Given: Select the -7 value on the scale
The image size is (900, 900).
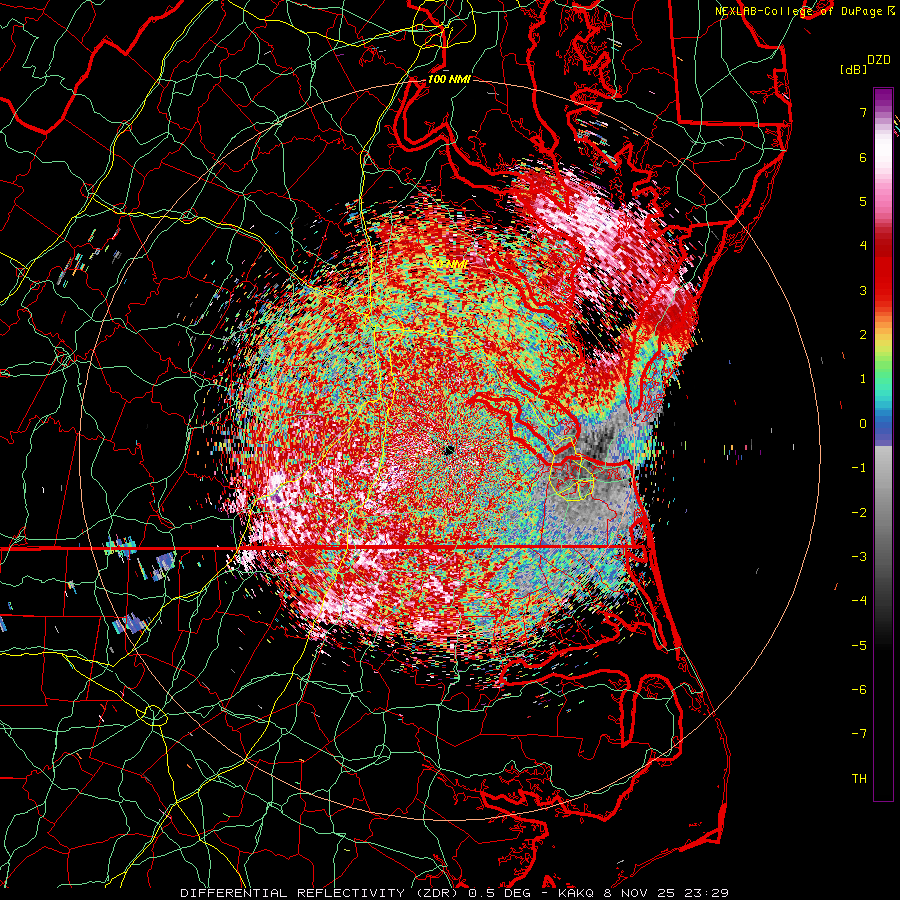Looking at the screenshot, I should pyautogui.click(x=859, y=734).
